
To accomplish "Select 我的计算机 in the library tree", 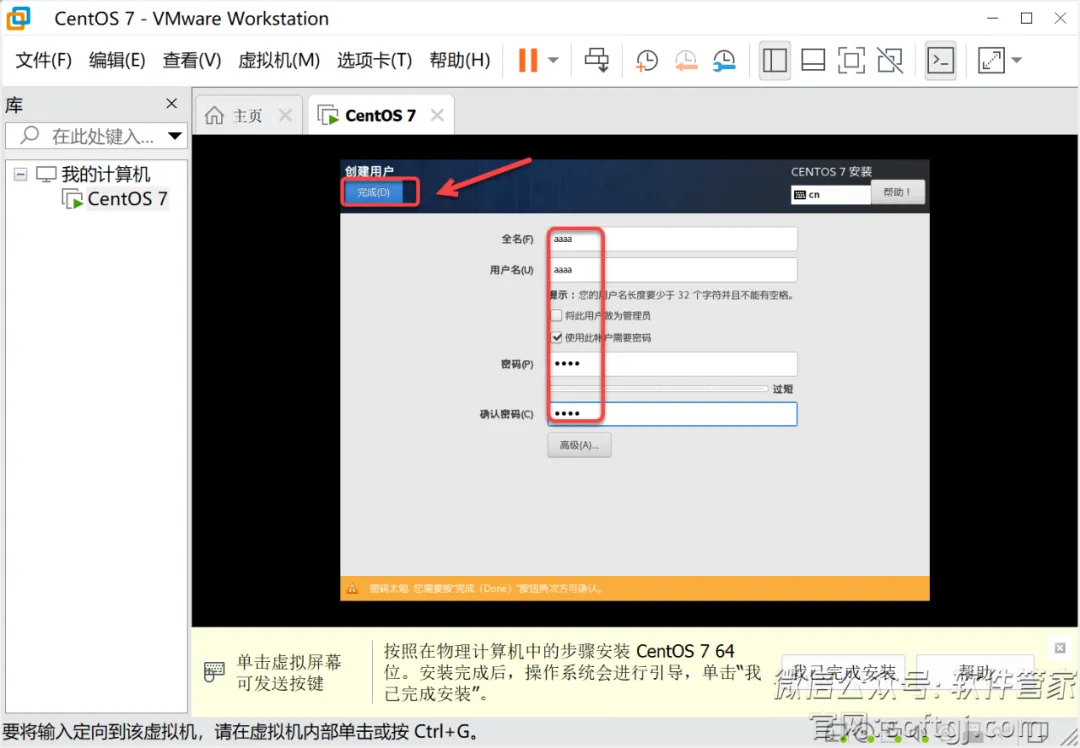I will pos(105,174).
